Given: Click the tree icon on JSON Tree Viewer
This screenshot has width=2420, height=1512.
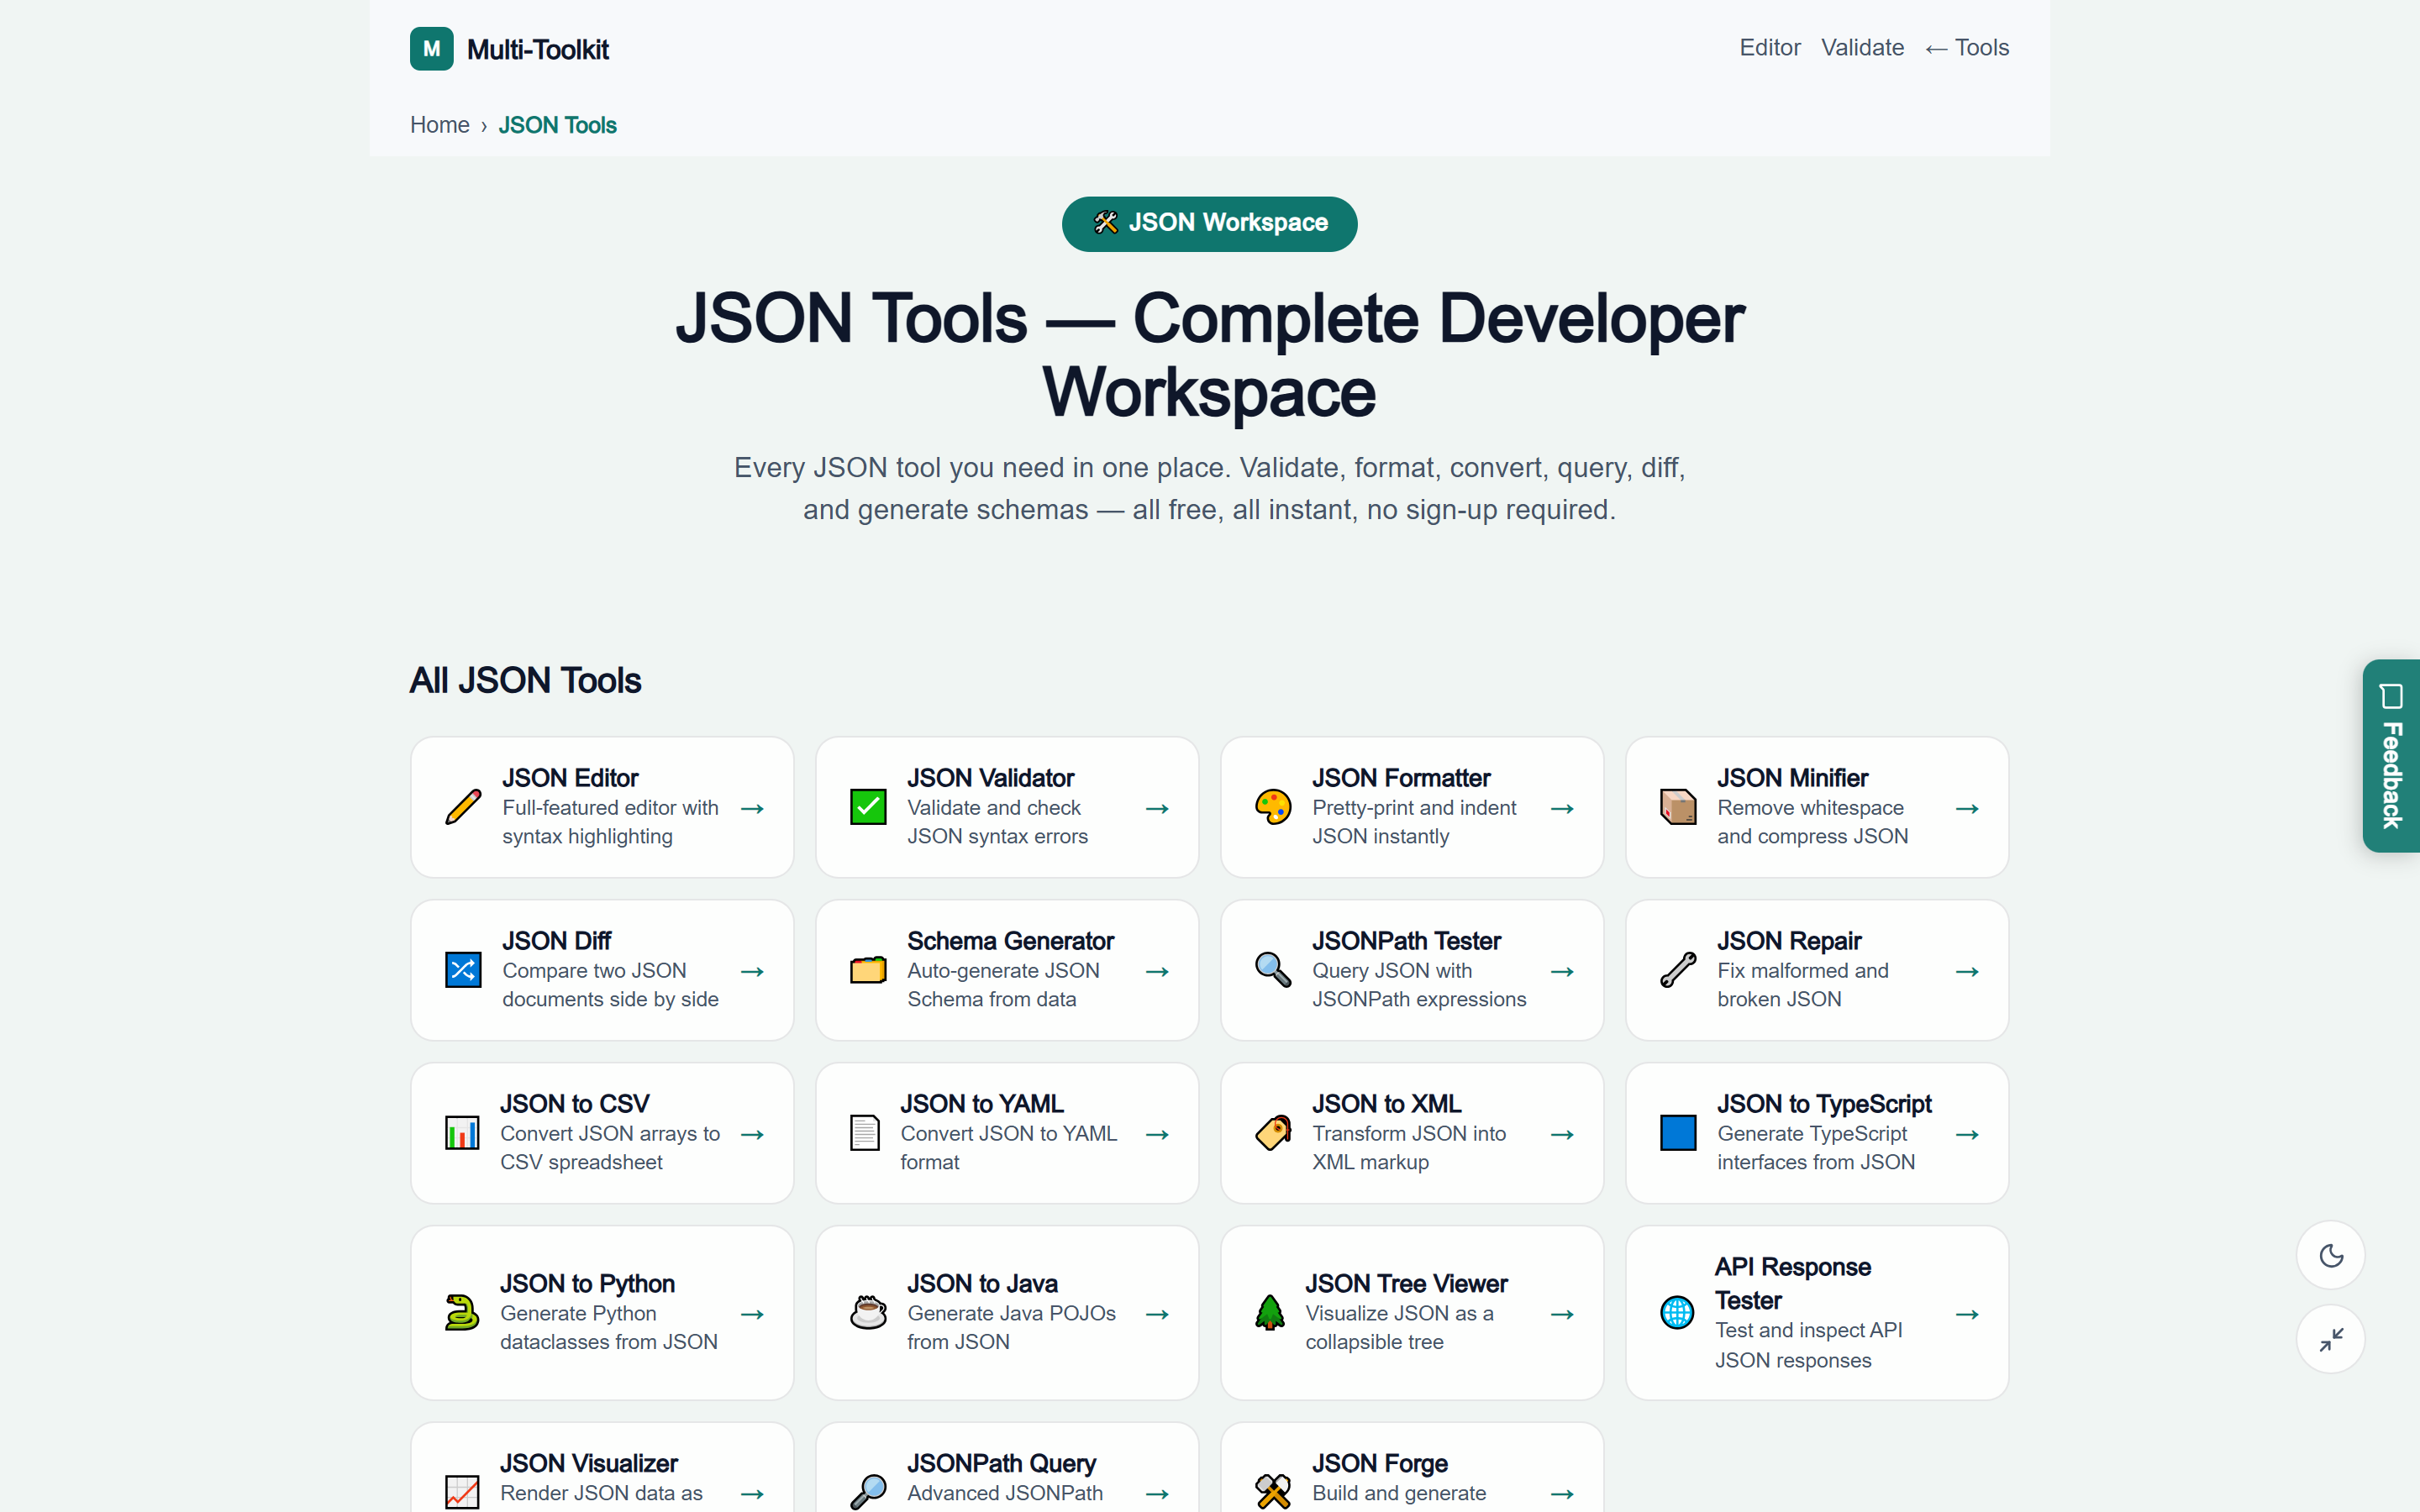Looking at the screenshot, I should tap(1270, 1313).
